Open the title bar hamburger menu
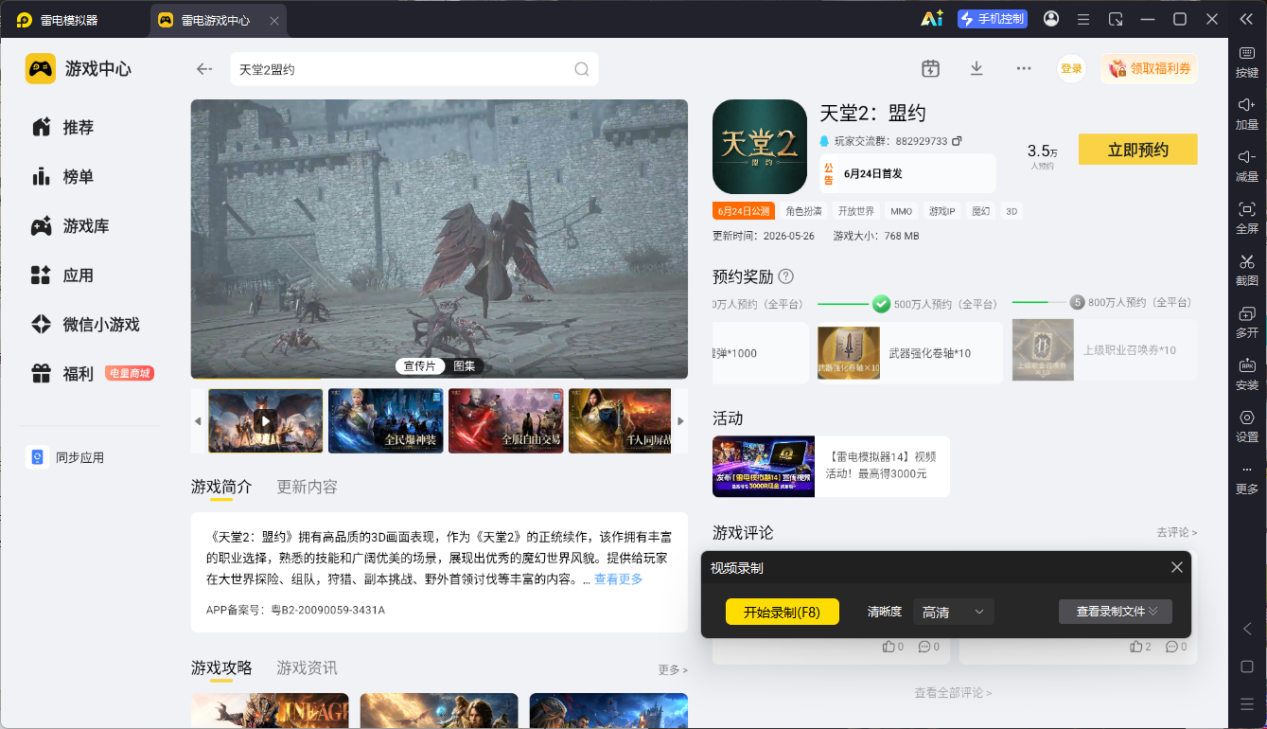Screen dimensions: 1267x729 pos(1083,19)
